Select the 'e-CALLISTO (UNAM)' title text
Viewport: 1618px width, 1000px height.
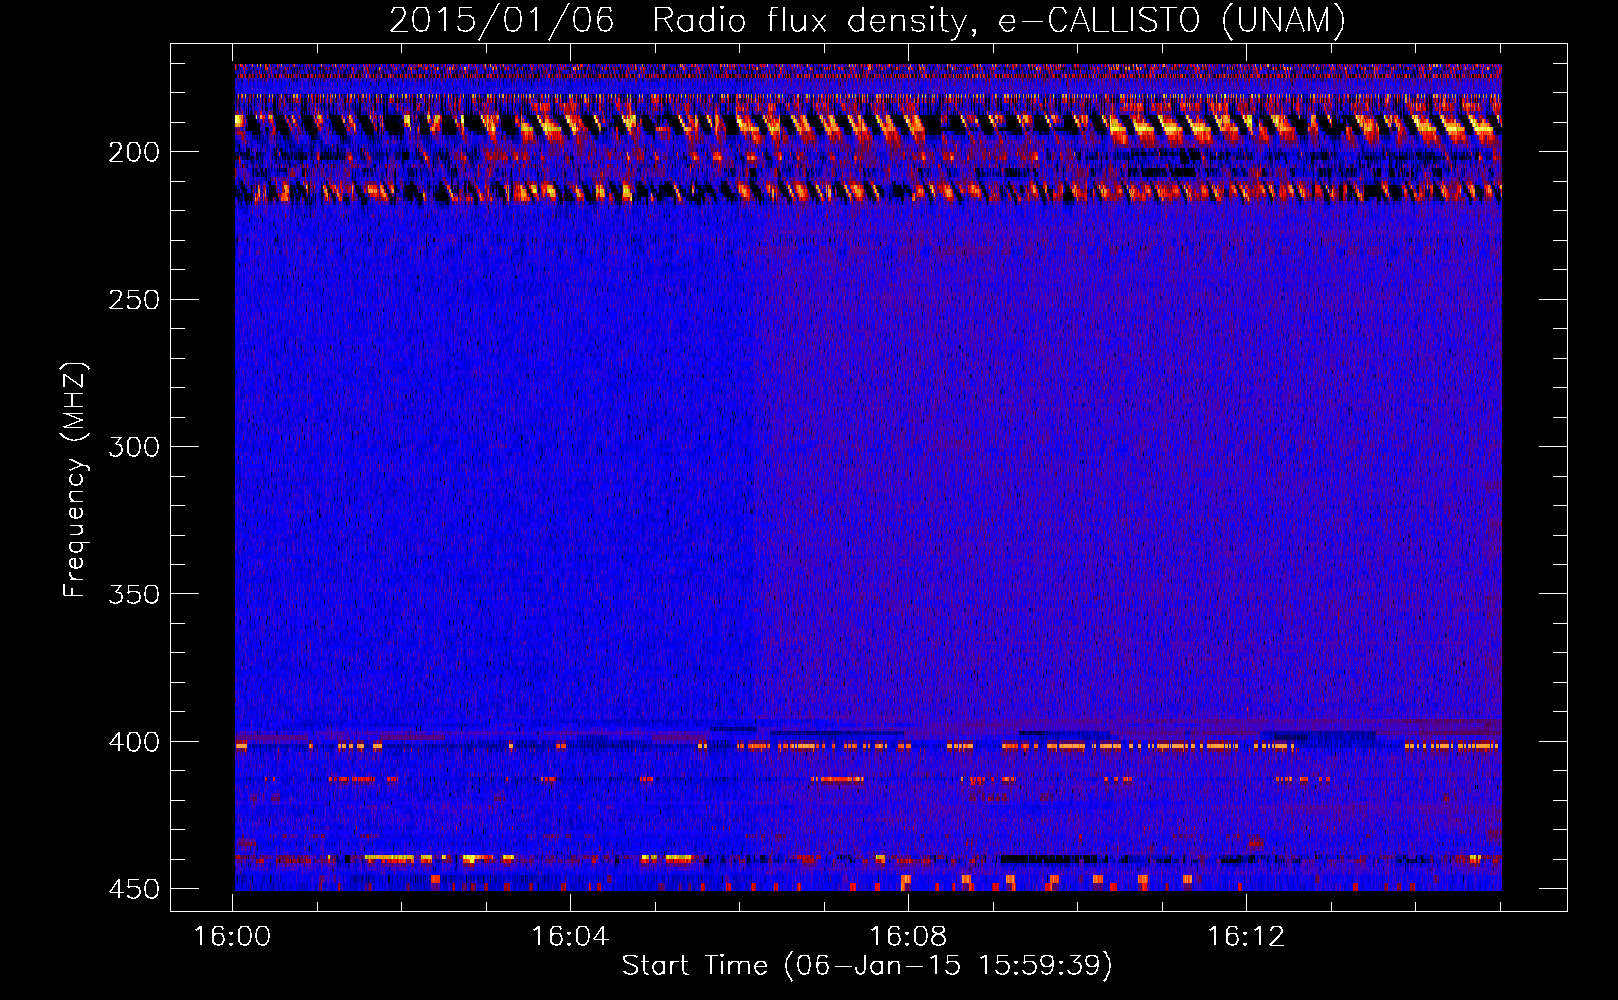tap(1173, 20)
